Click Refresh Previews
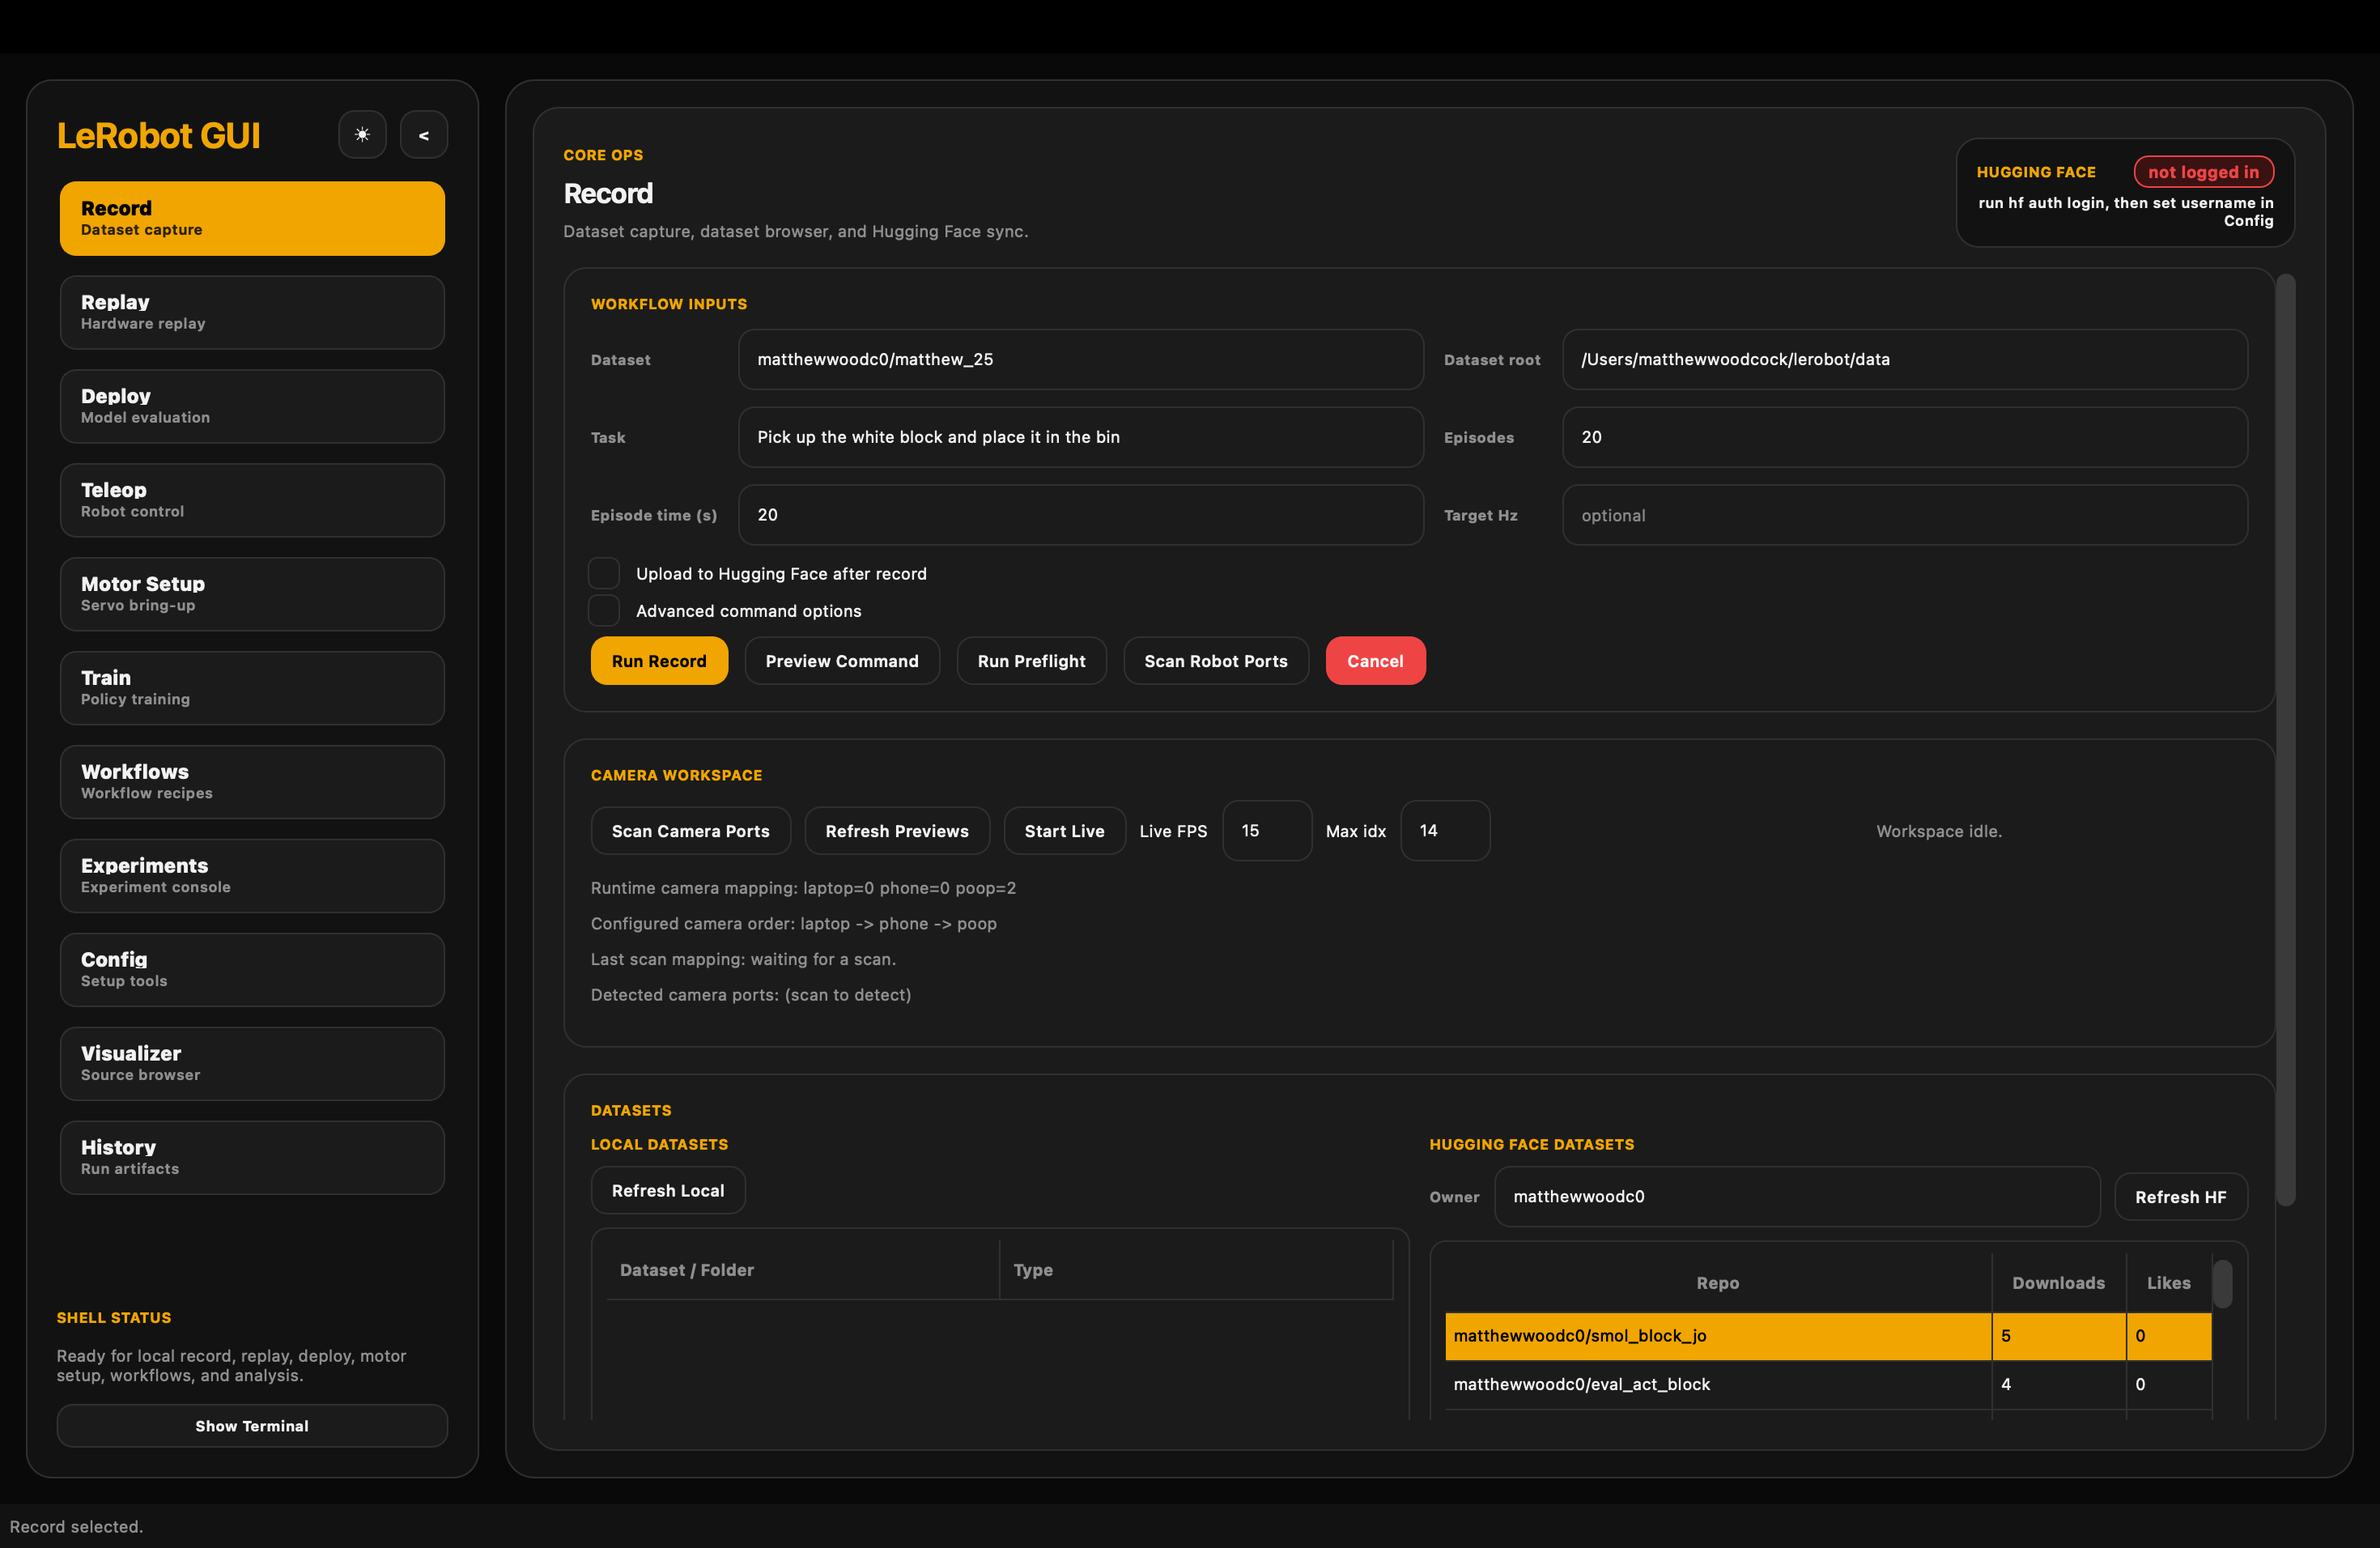 coord(897,831)
